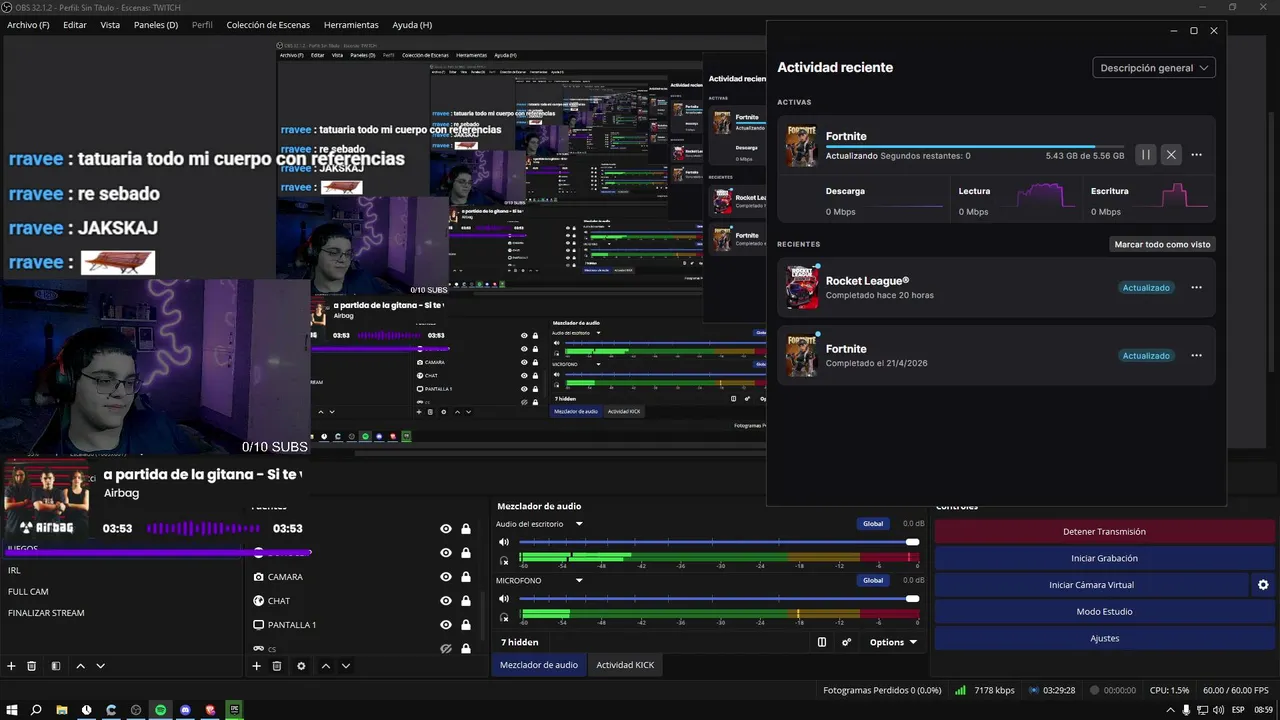Hide the CAMARA source with its eye icon
The width and height of the screenshot is (1280, 720).
(x=446, y=577)
